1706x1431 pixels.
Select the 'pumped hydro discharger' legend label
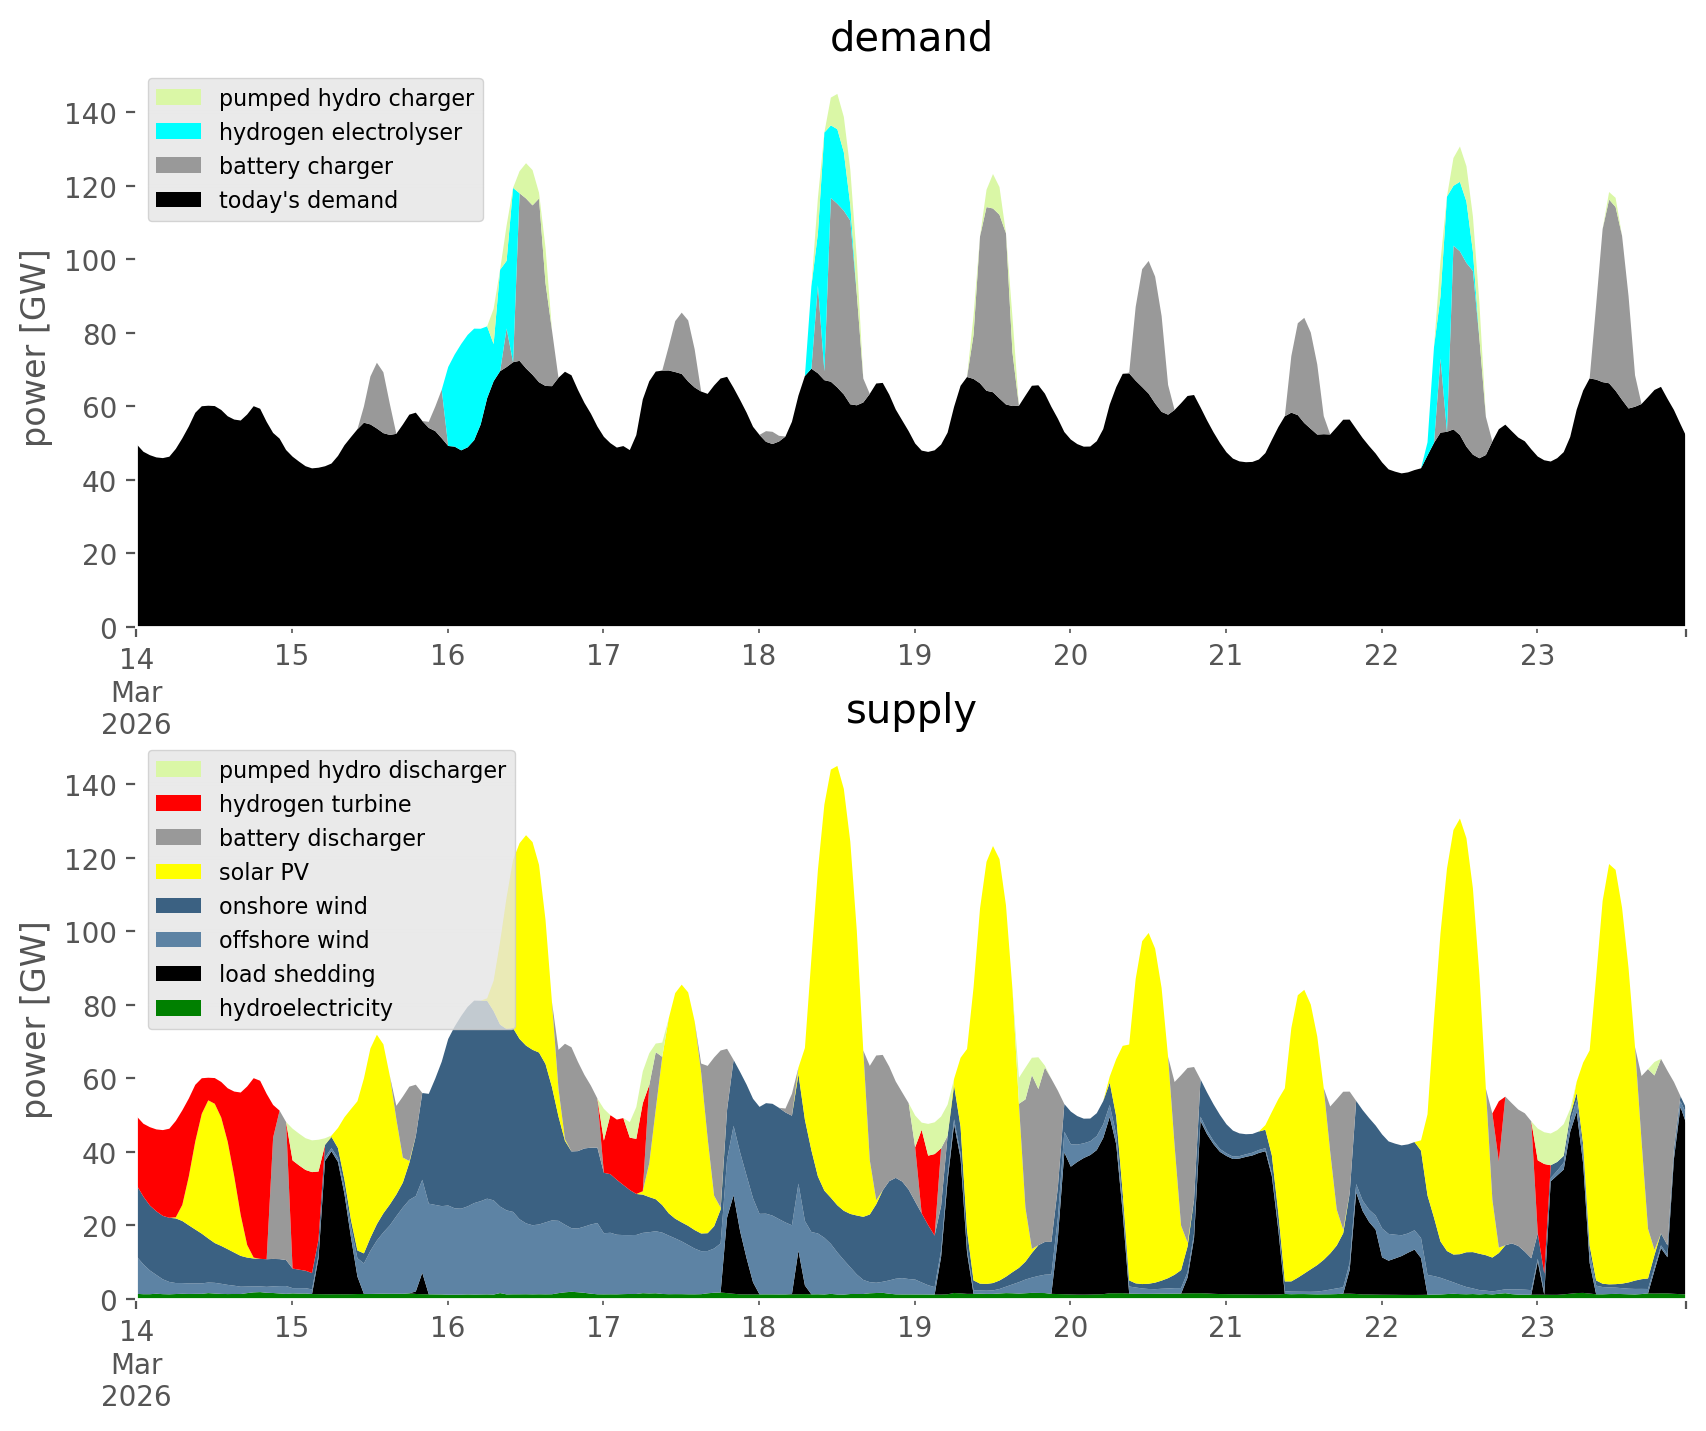362,770
